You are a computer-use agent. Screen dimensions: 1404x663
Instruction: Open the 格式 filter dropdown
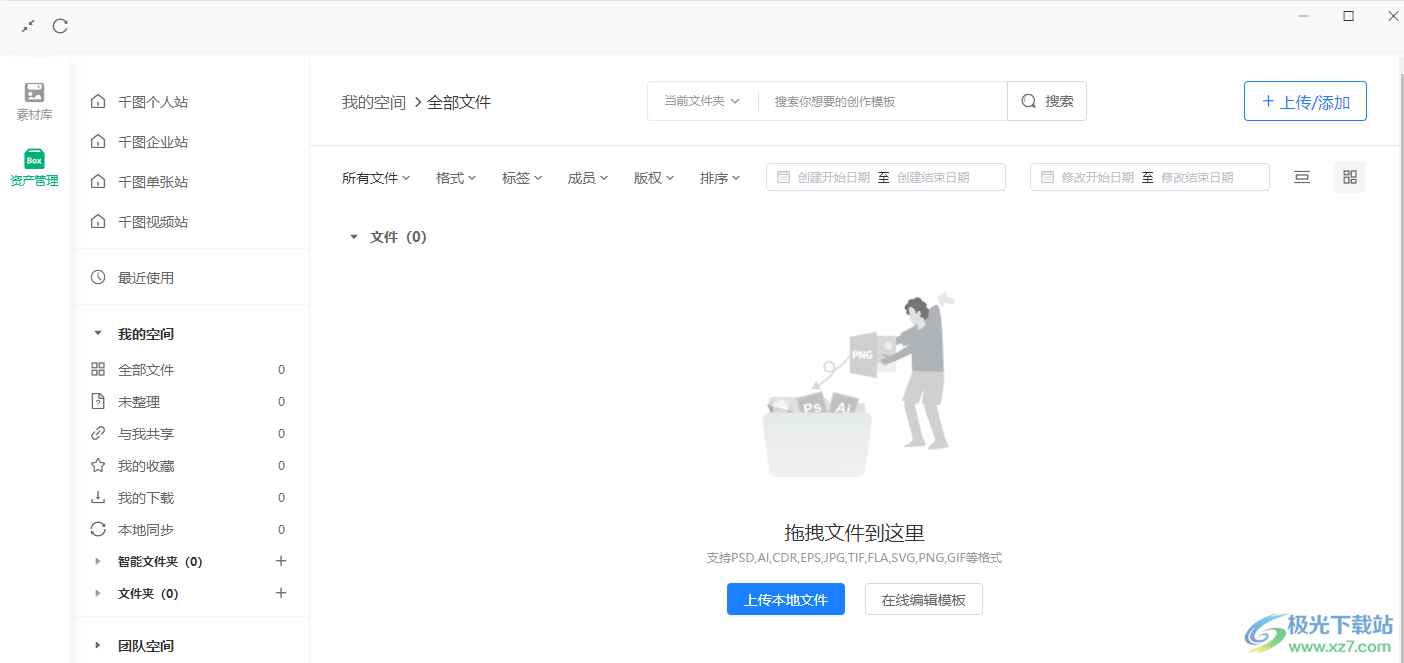(x=456, y=178)
